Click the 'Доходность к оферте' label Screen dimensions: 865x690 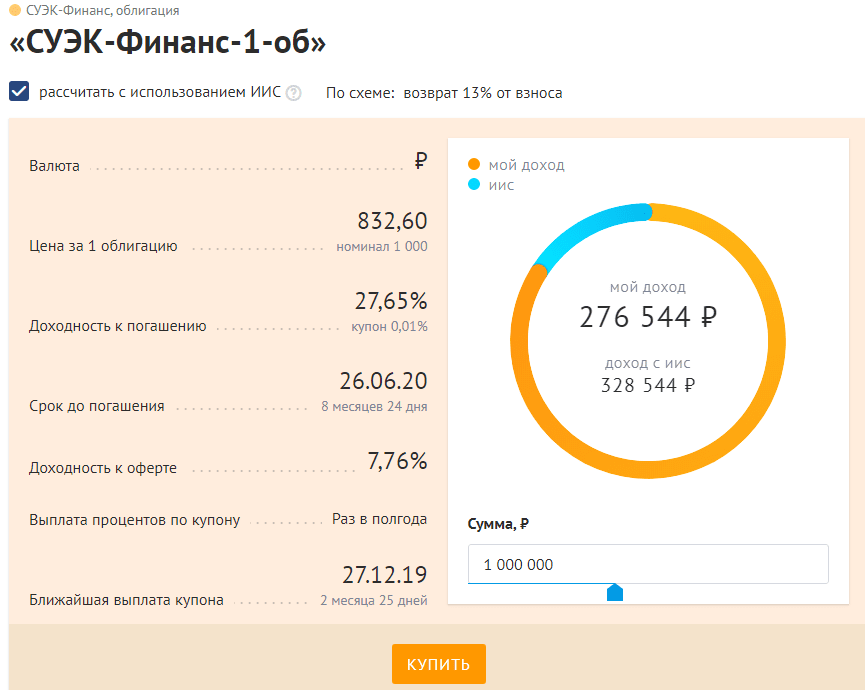103,468
